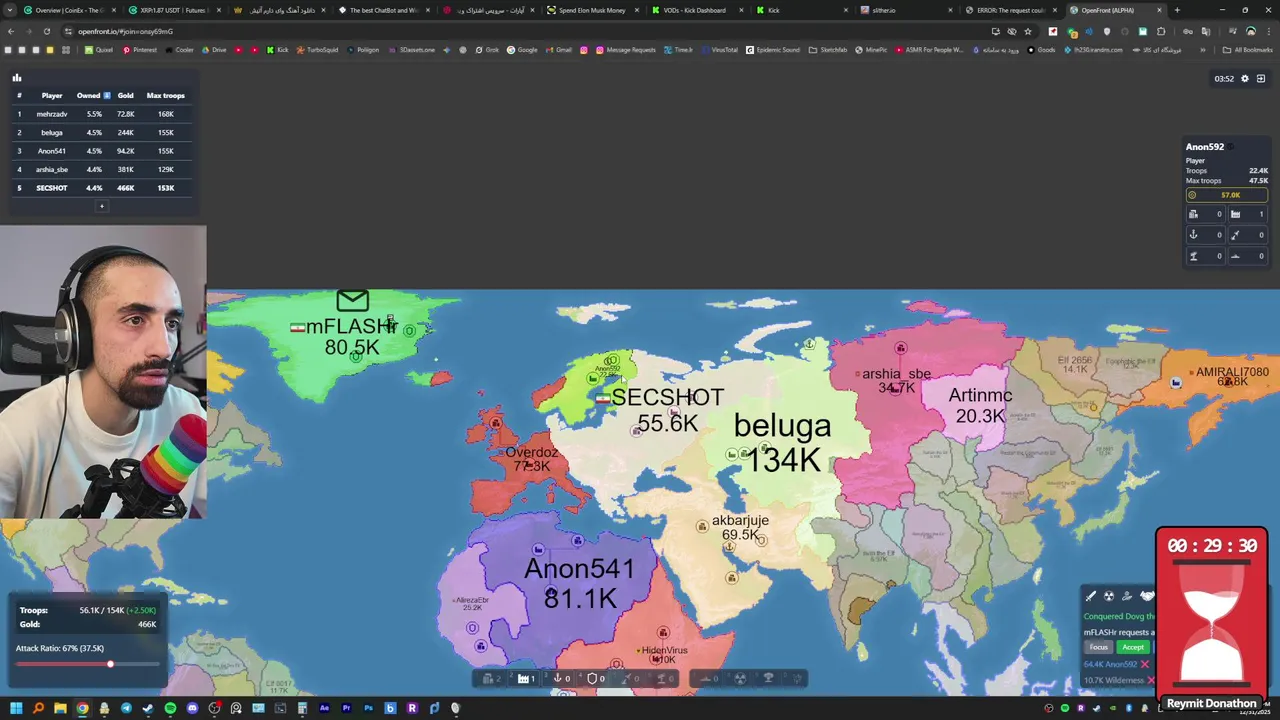The height and width of the screenshot is (720, 1280).
Task: Select atom bomb item in bottom bar
Action: click(x=740, y=679)
